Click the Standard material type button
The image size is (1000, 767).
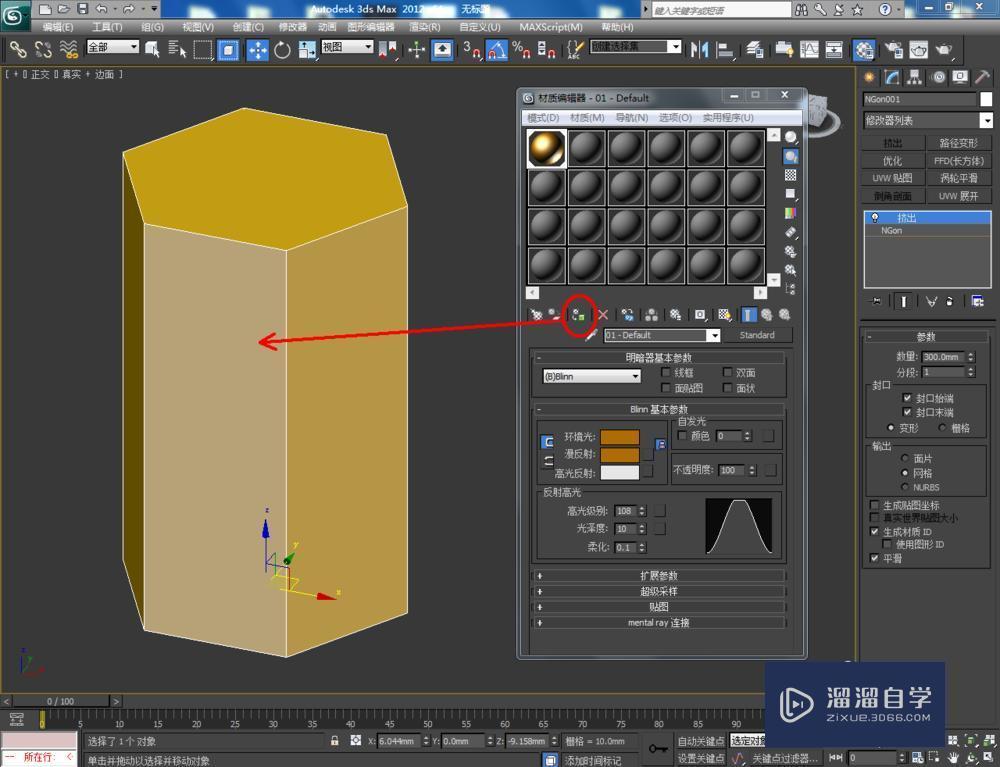[x=758, y=335]
